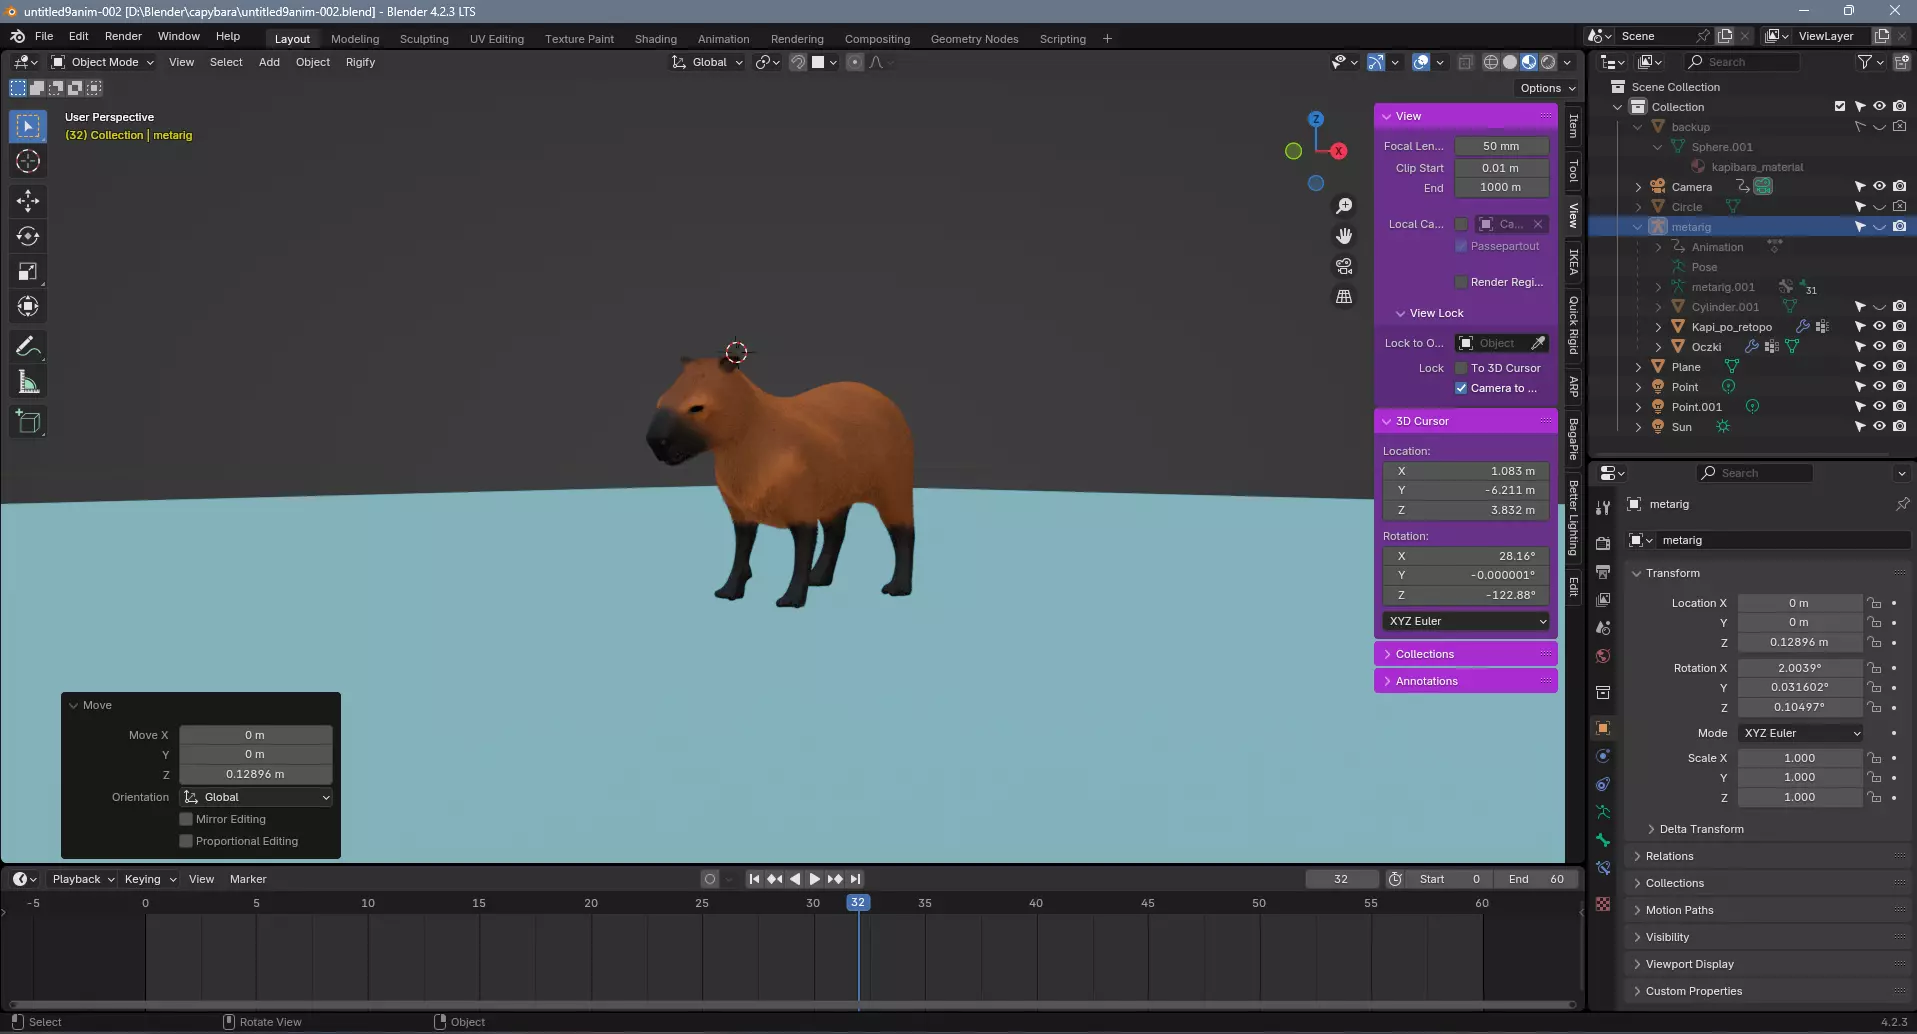
Task: Open the Rigify menu in viewport header
Action: click(x=360, y=62)
